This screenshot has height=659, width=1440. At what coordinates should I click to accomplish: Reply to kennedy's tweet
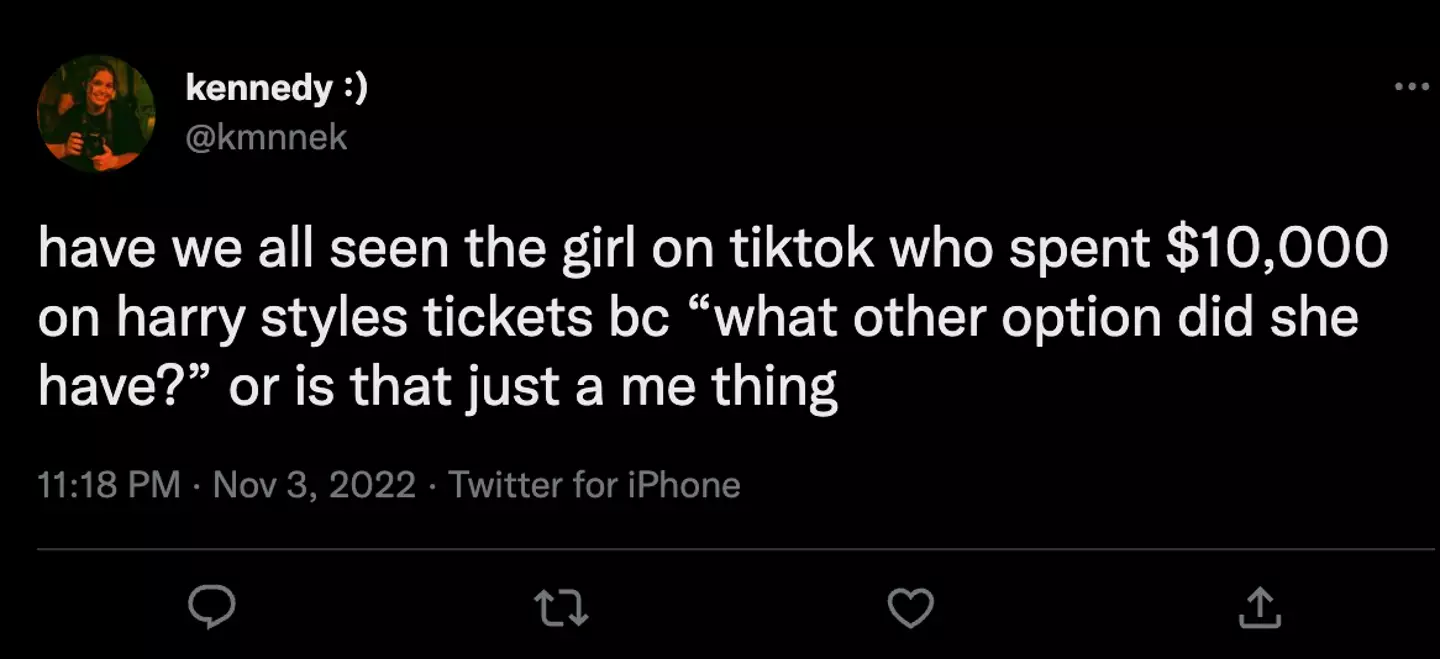coord(211,606)
